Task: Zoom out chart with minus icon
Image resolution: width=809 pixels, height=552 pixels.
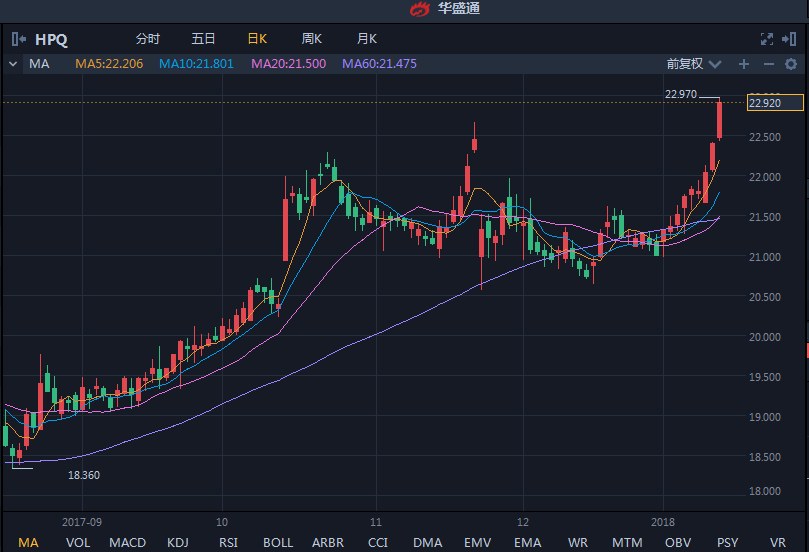Action: (768, 64)
